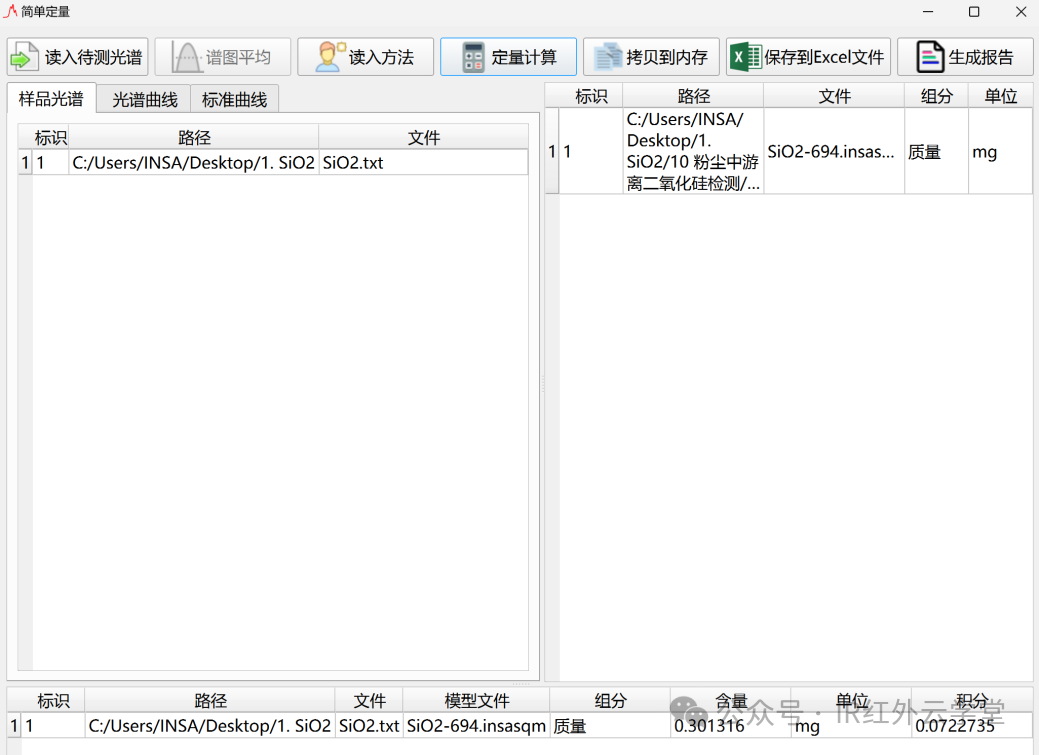The width and height of the screenshot is (1039, 755).
Task: Select SiO2-694.insas... file cell in method table
Action: point(834,151)
